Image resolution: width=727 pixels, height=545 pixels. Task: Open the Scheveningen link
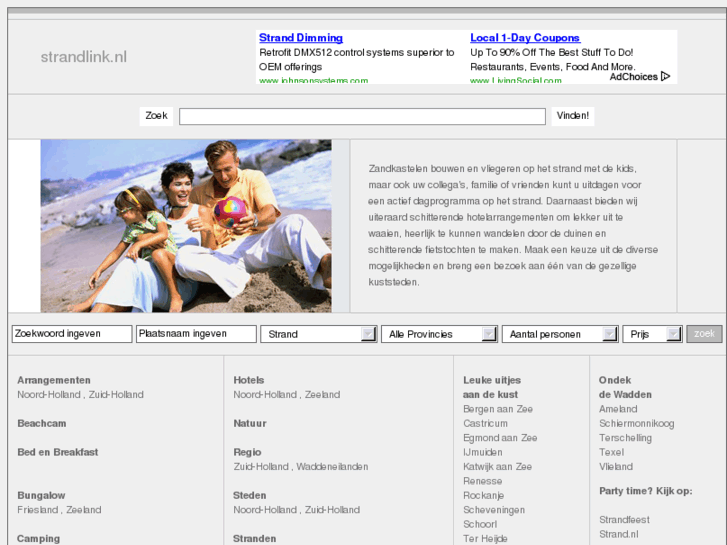click(494, 509)
